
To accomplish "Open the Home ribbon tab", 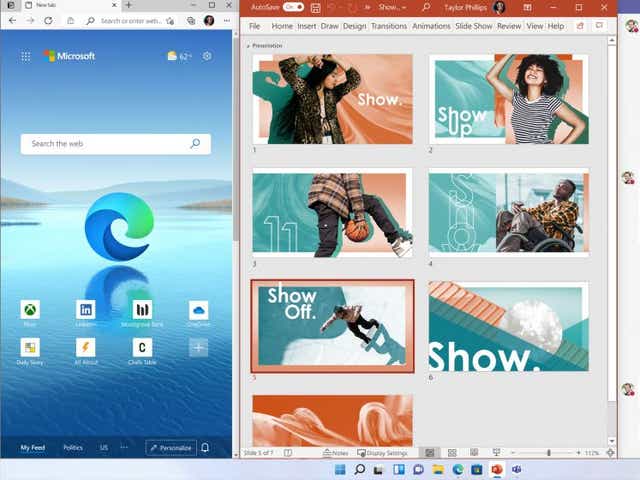I will [282, 26].
